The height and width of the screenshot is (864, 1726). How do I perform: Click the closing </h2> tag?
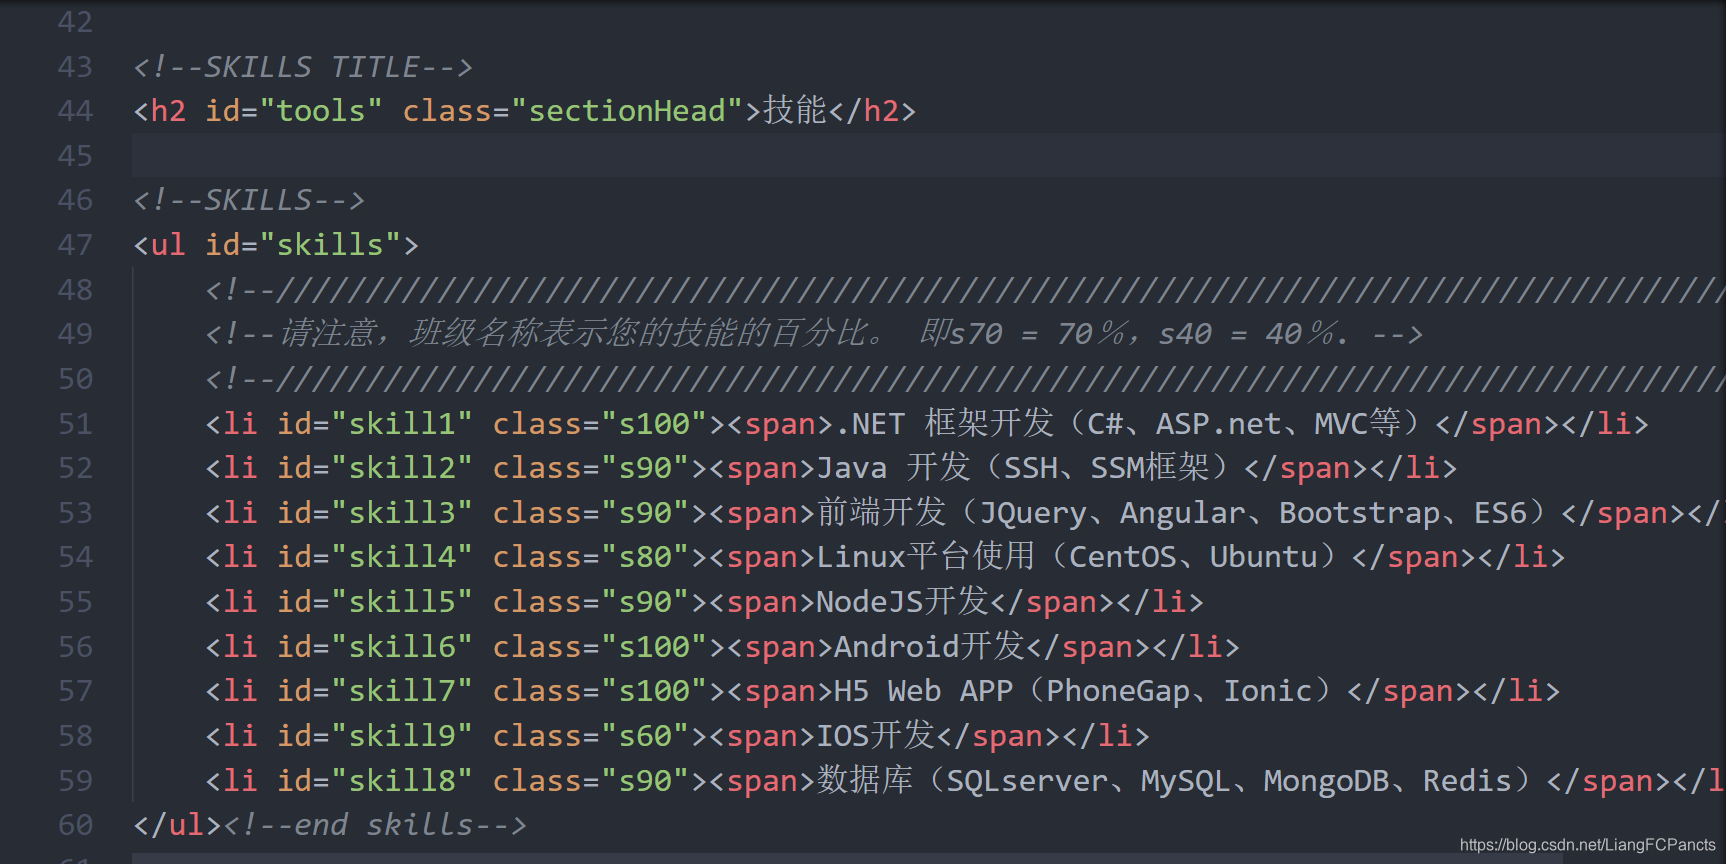(872, 111)
